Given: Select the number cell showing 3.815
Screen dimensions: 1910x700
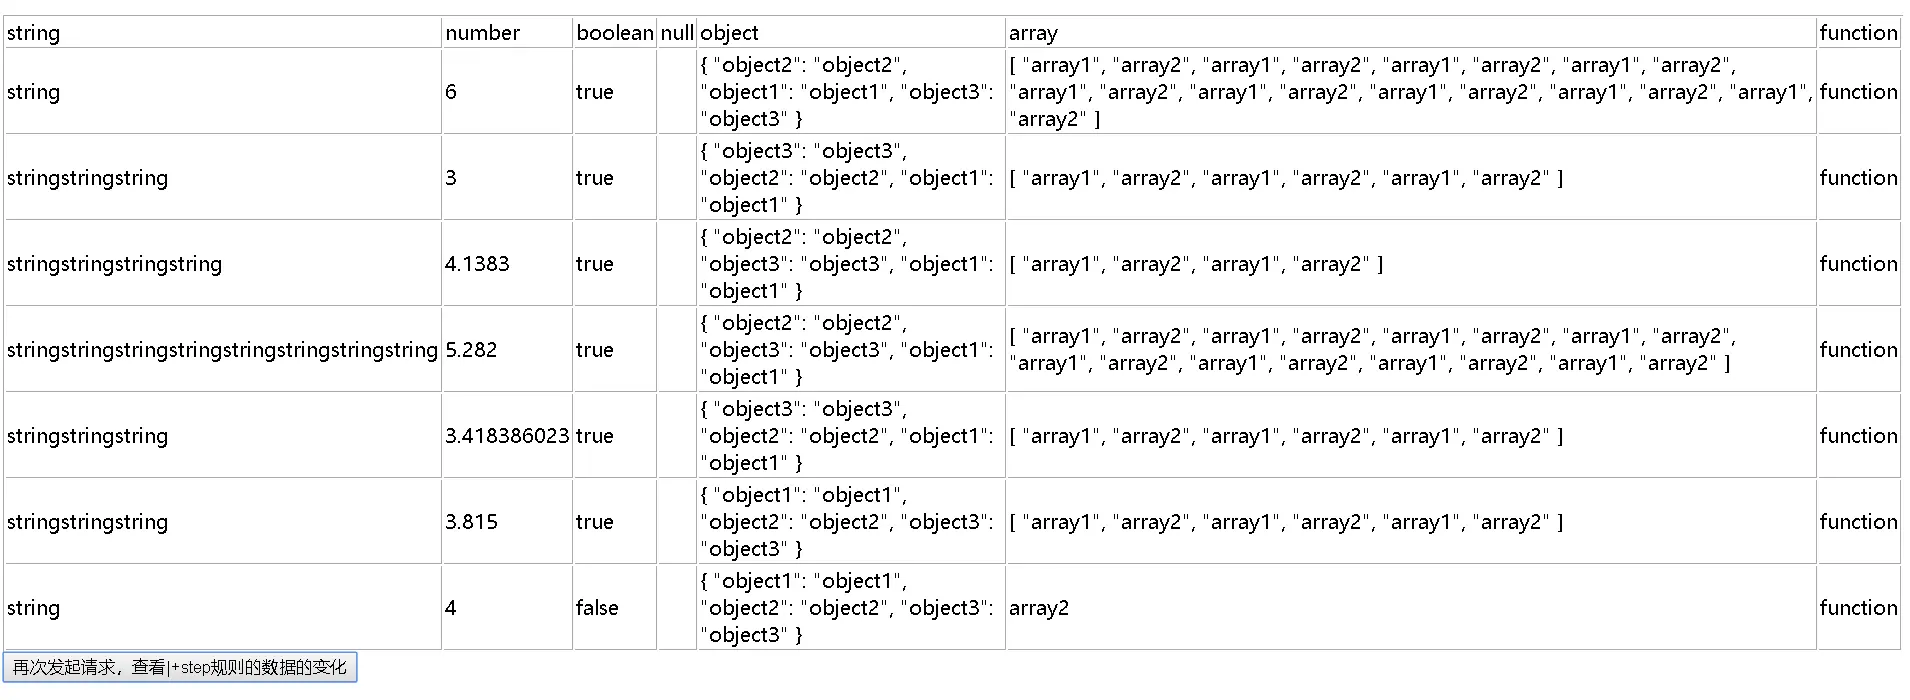Looking at the screenshot, I should pos(507,522).
